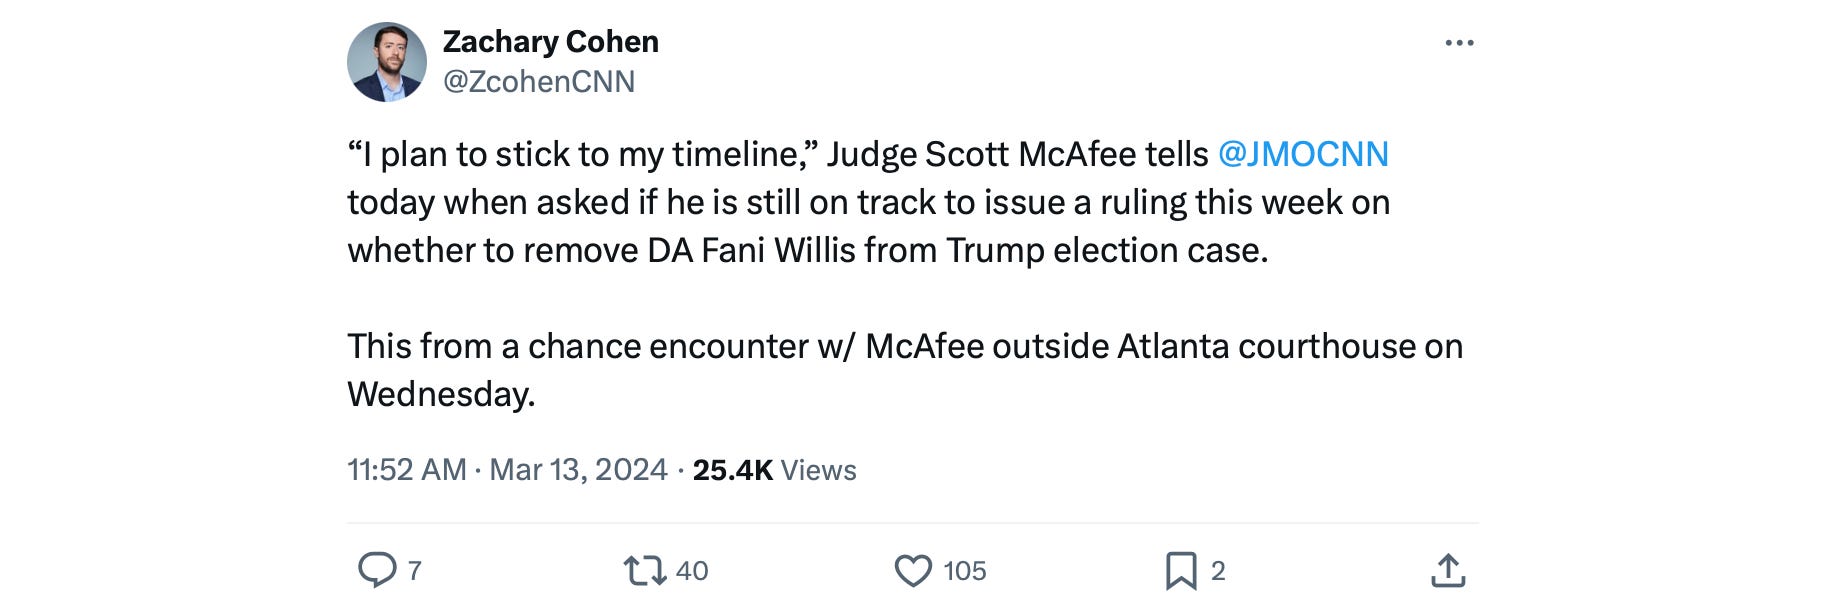Open the Zachary Cohen display name link
Viewport: 1828px width, 612px height.
(550, 42)
